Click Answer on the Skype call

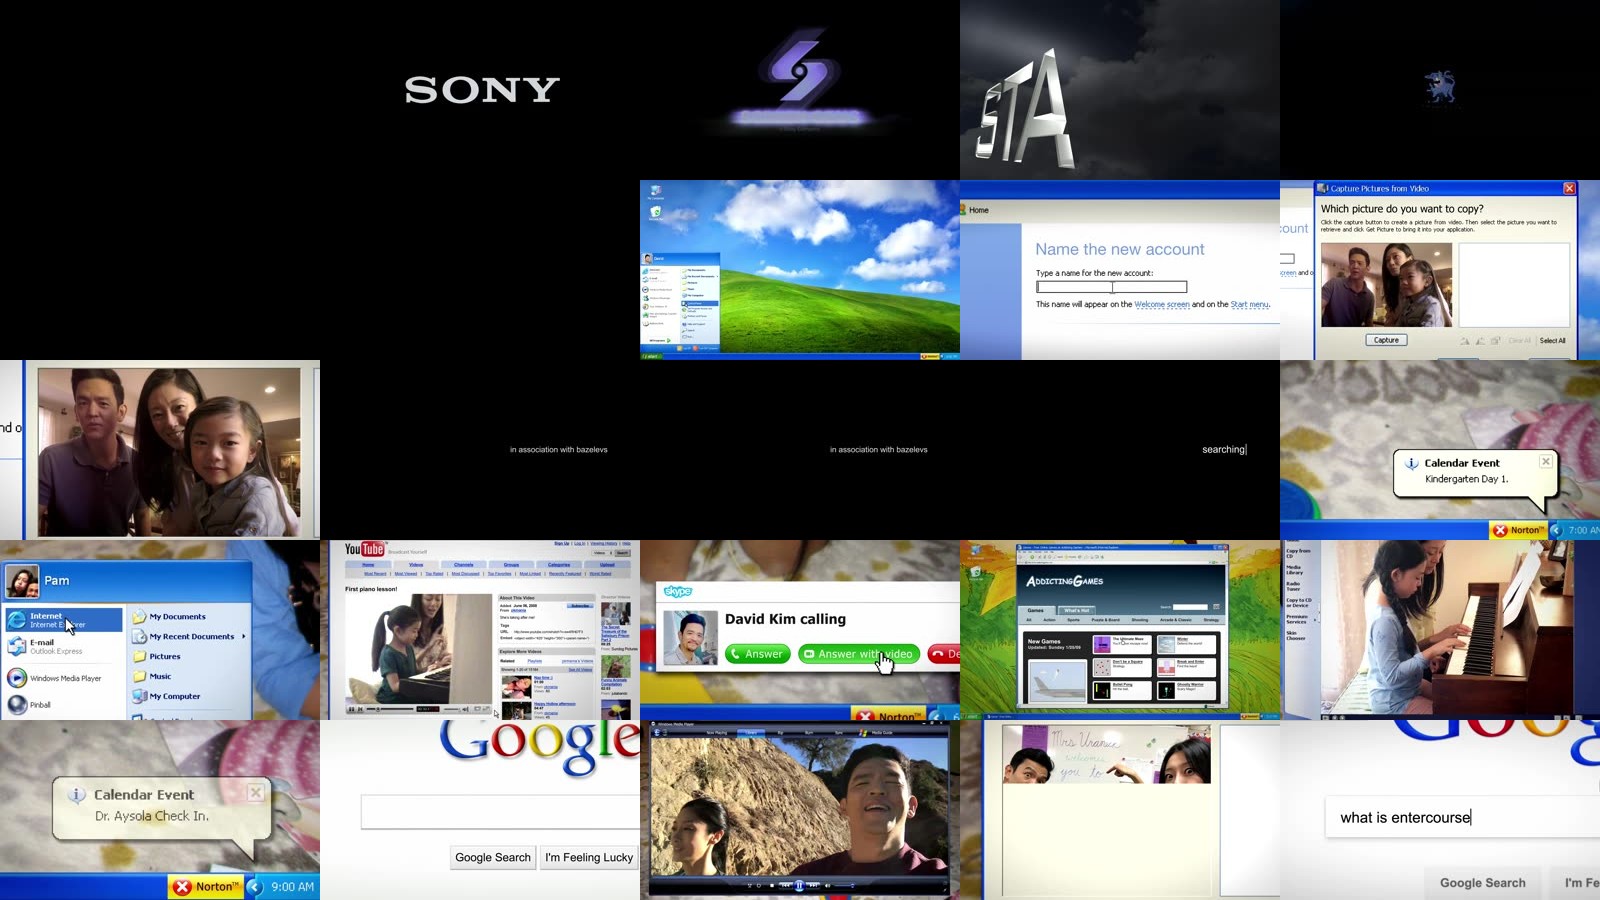[x=757, y=654]
